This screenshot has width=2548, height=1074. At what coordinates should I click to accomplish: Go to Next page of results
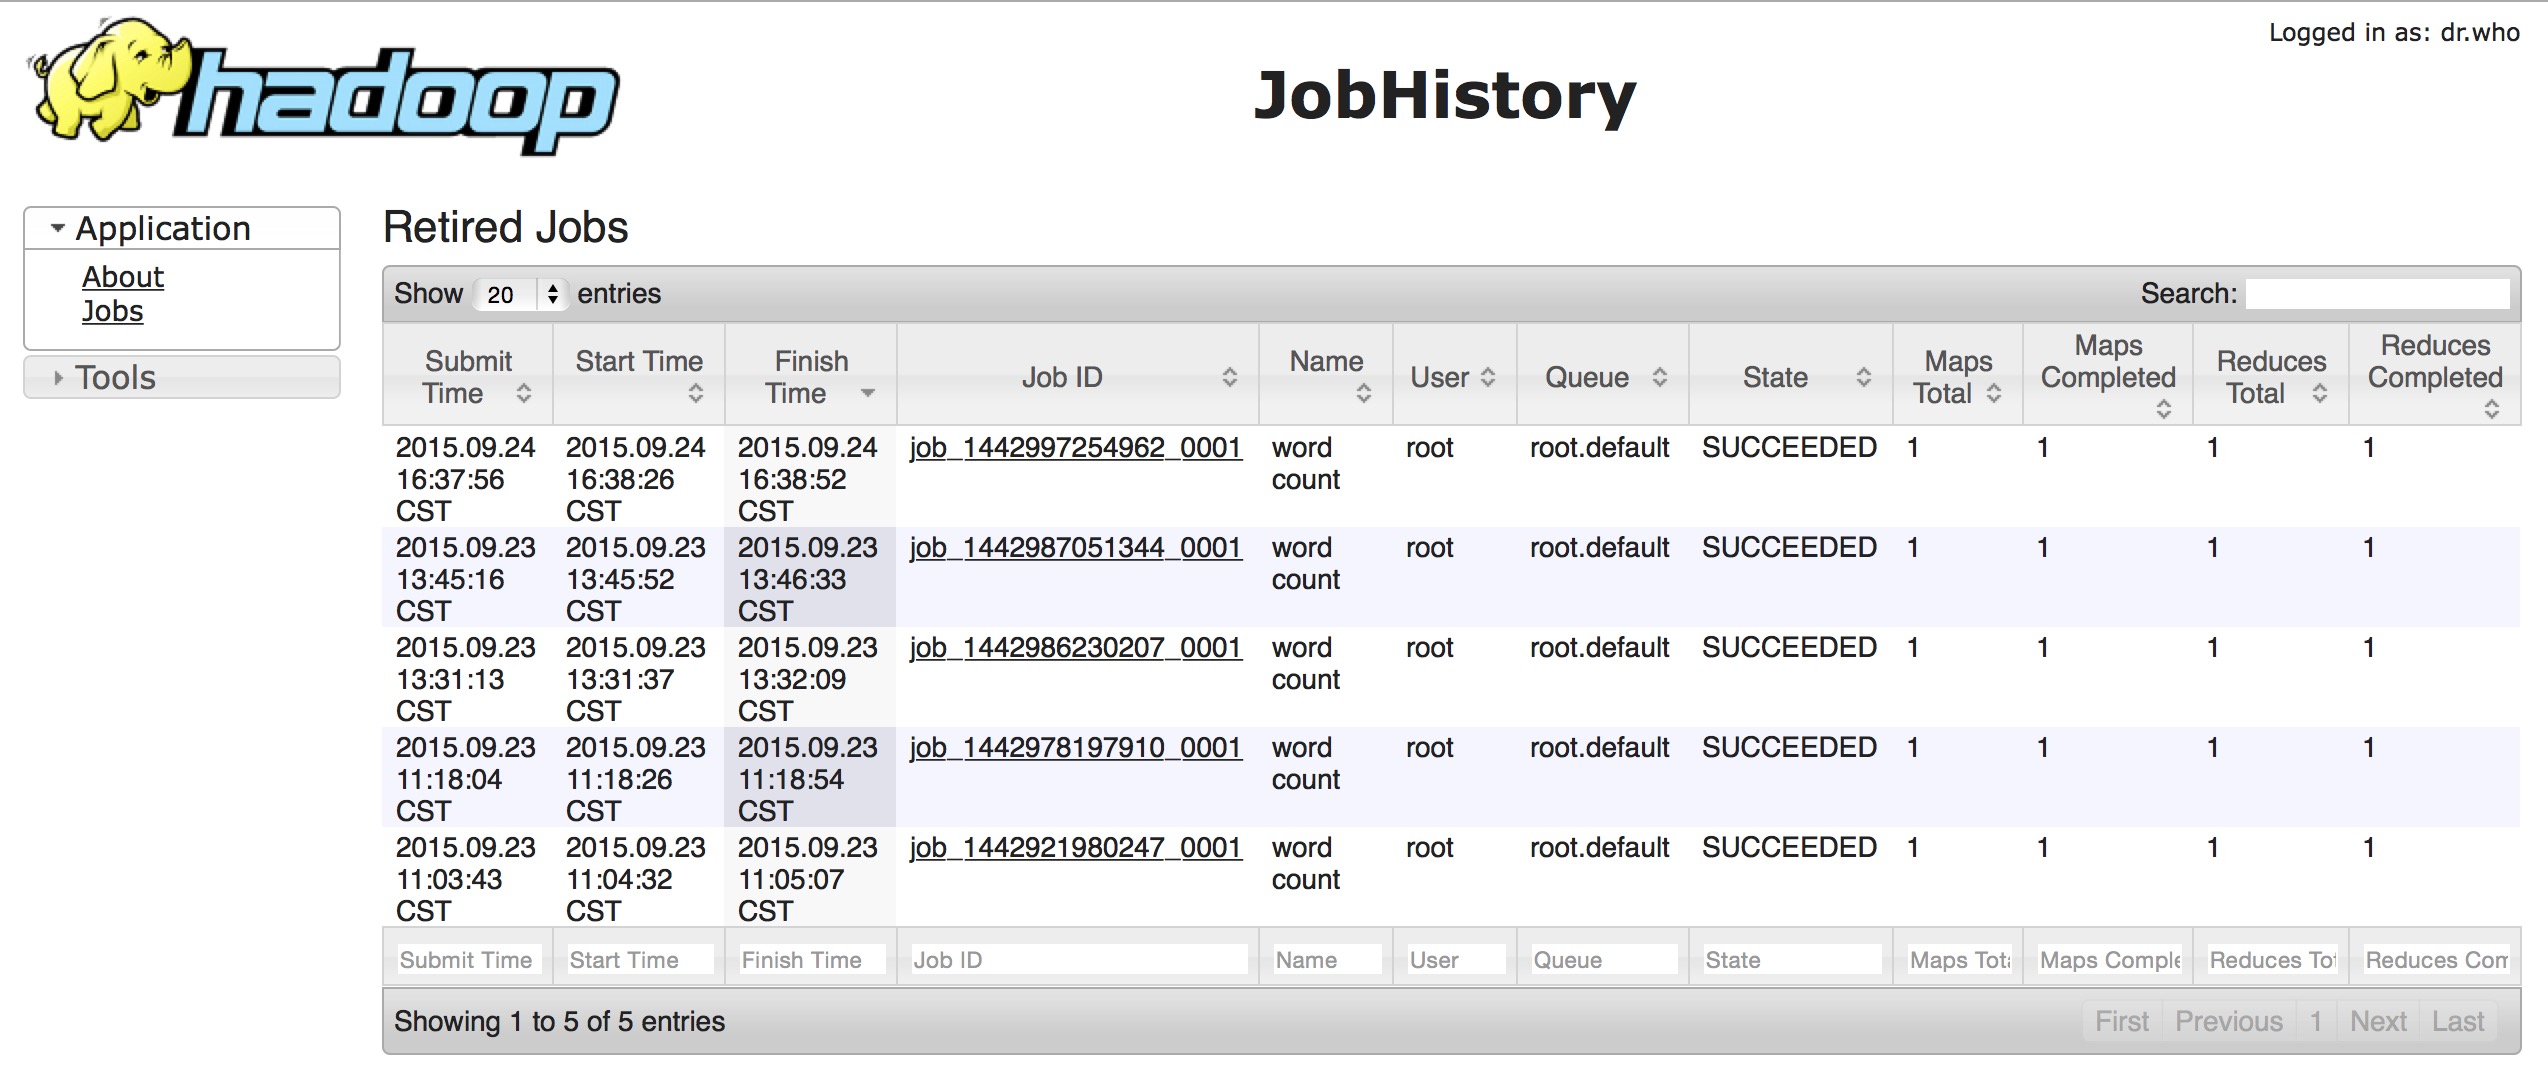2378,1021
